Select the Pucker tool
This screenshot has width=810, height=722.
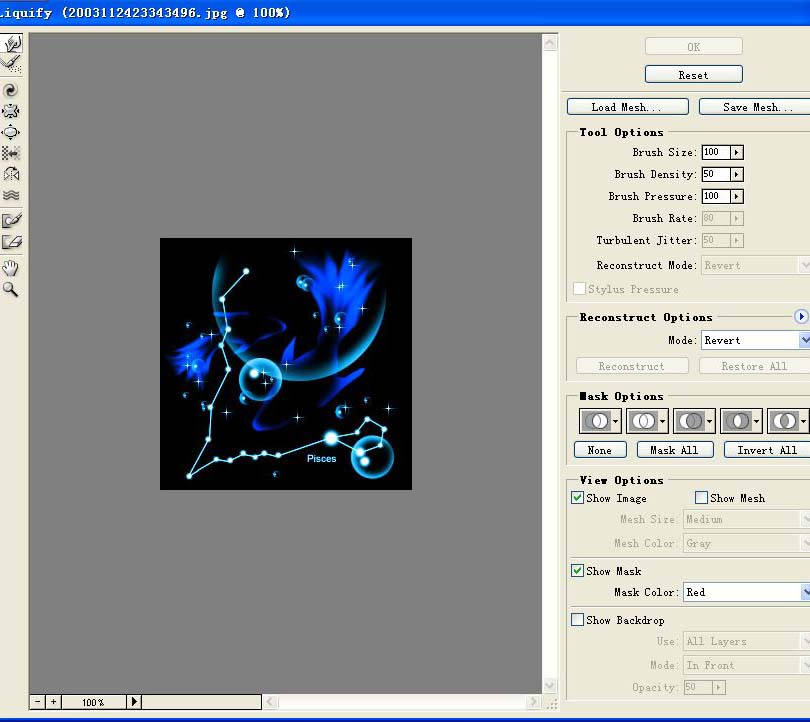12,111
